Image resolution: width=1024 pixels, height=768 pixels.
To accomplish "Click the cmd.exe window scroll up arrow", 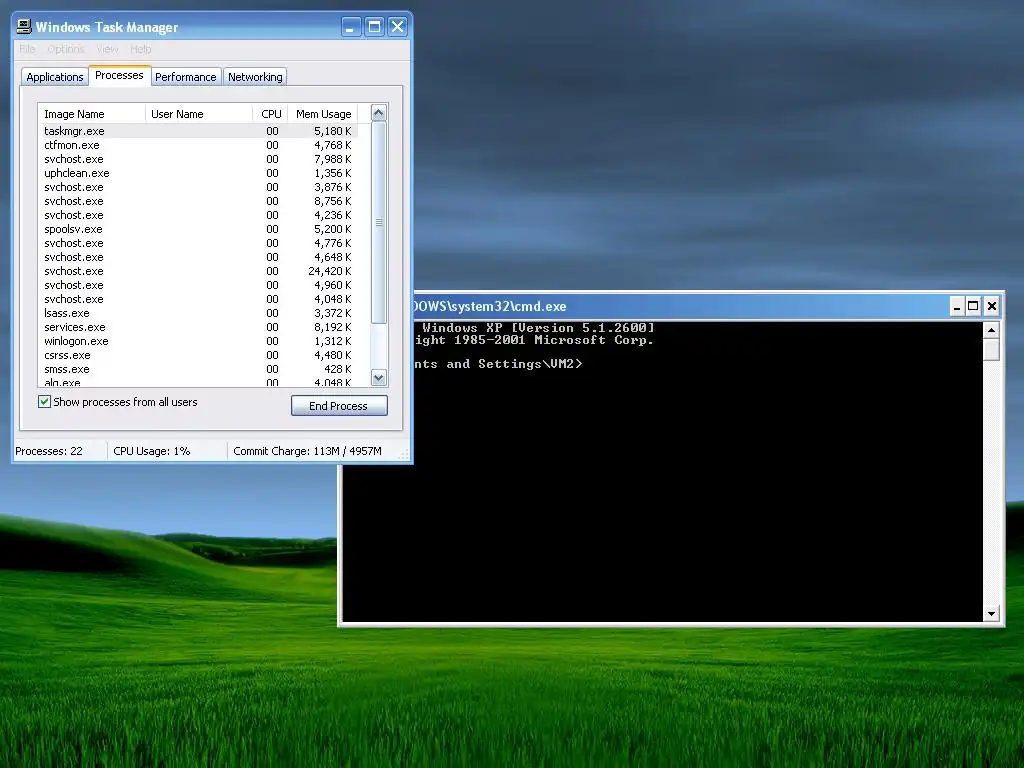I will click(991, 330).
